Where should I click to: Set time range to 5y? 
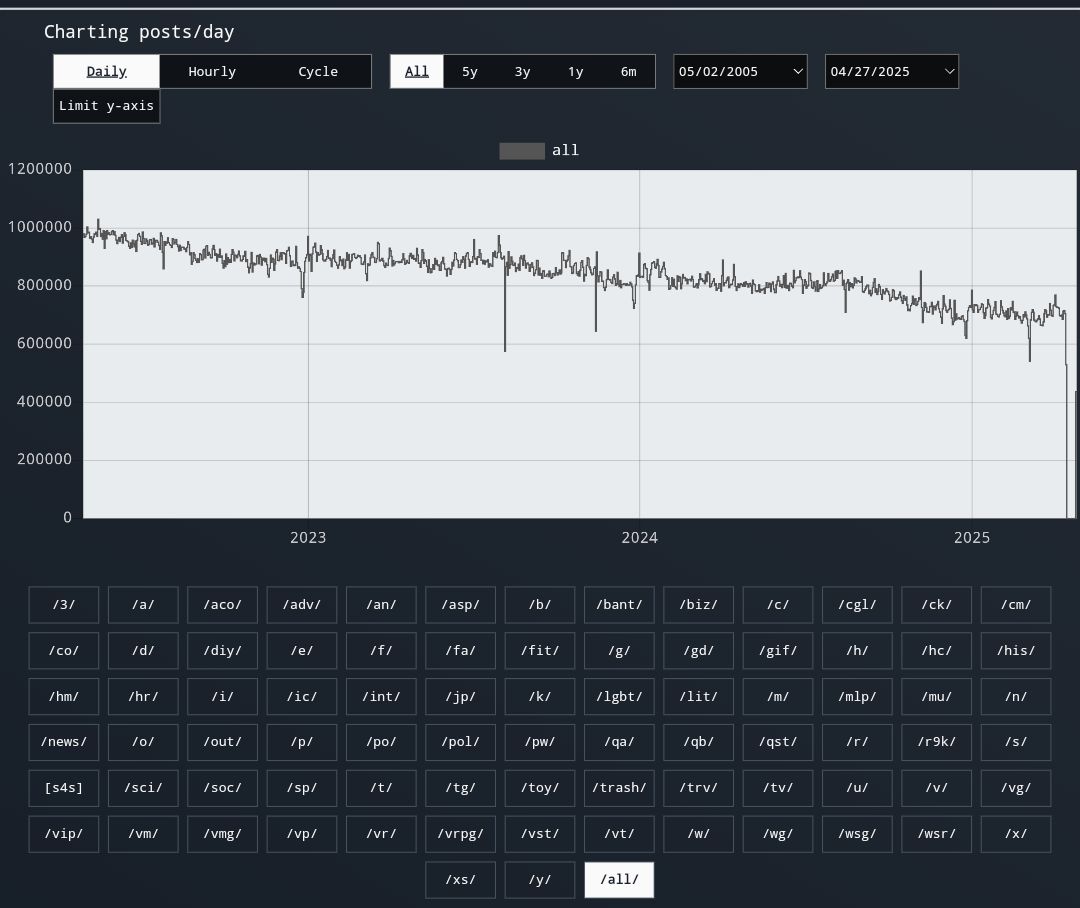tap(469, 72)
